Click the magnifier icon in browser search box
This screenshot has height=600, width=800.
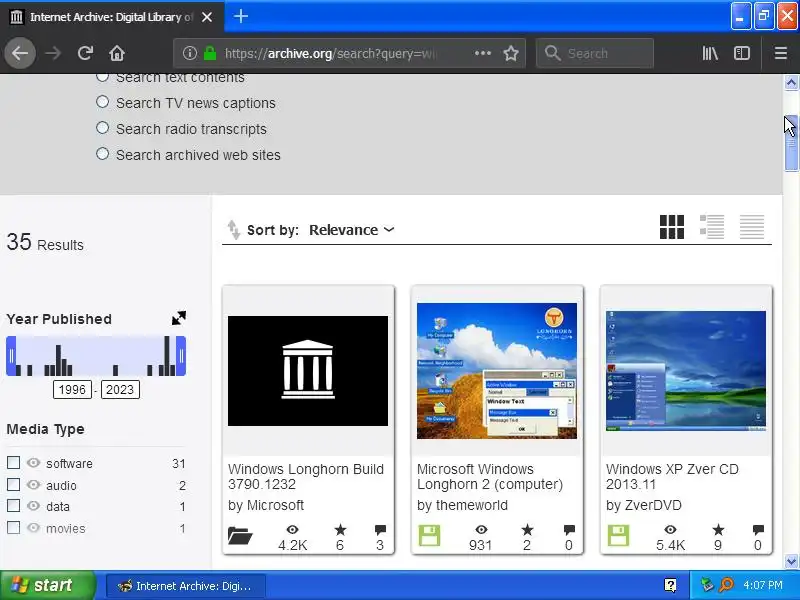552,53
